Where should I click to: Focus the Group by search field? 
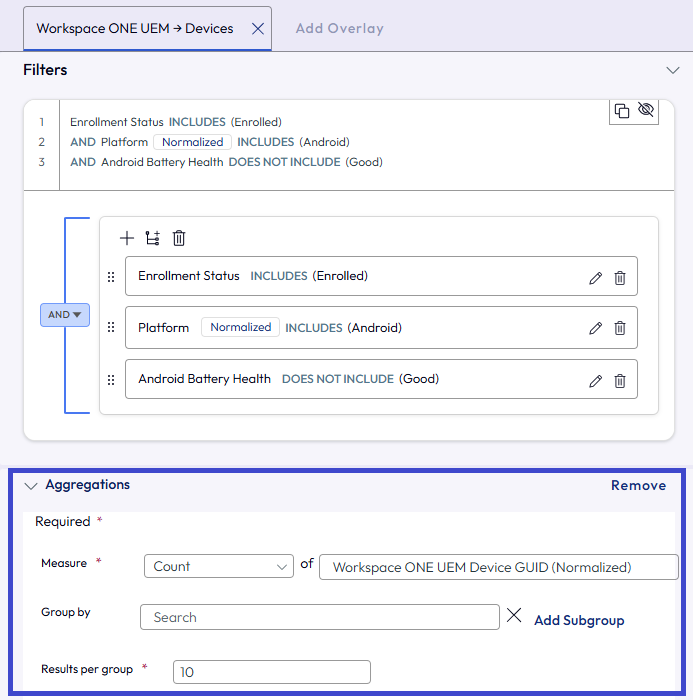click(320, 617)
